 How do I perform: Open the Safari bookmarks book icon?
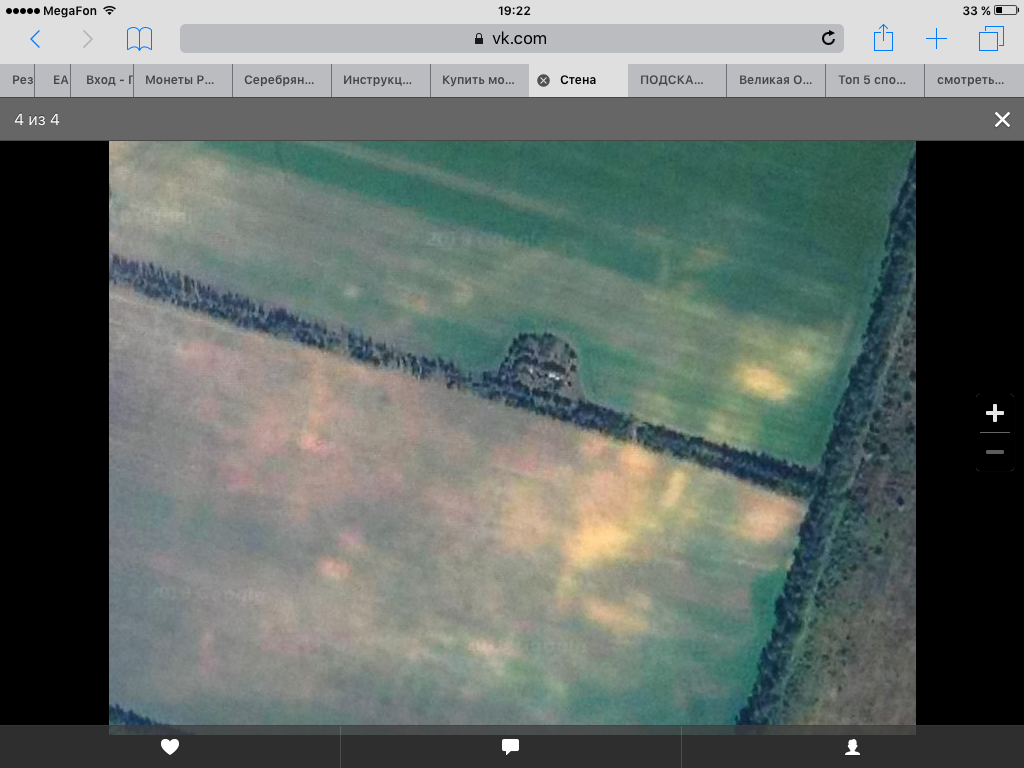point(140,39)
